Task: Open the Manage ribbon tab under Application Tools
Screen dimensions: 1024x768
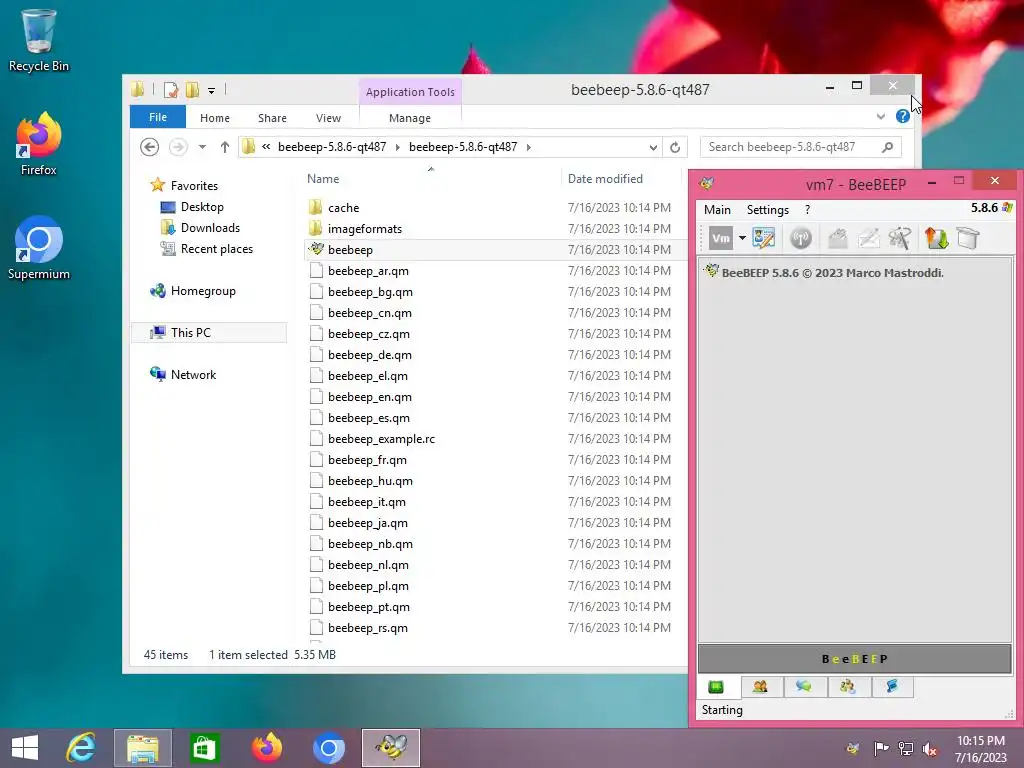Action: [x=409, y=118]
